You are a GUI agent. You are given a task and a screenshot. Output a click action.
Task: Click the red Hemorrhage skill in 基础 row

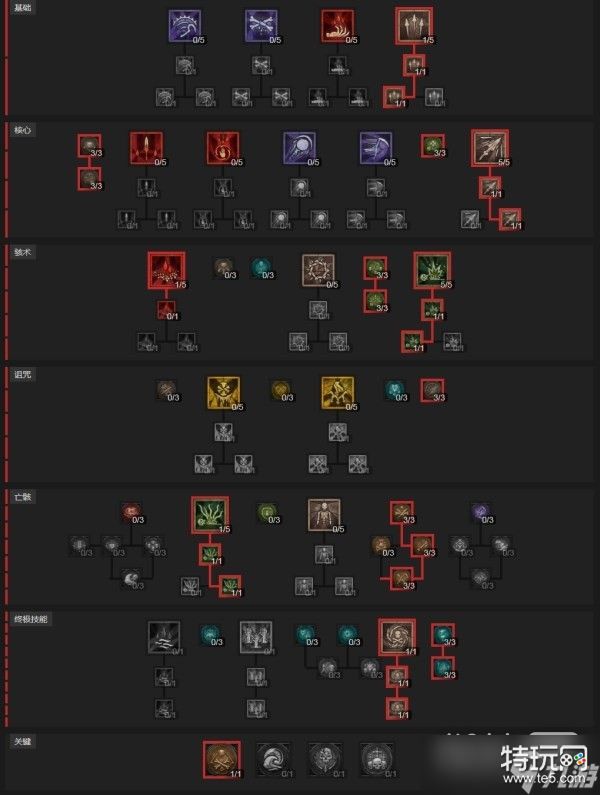[337, 26]
